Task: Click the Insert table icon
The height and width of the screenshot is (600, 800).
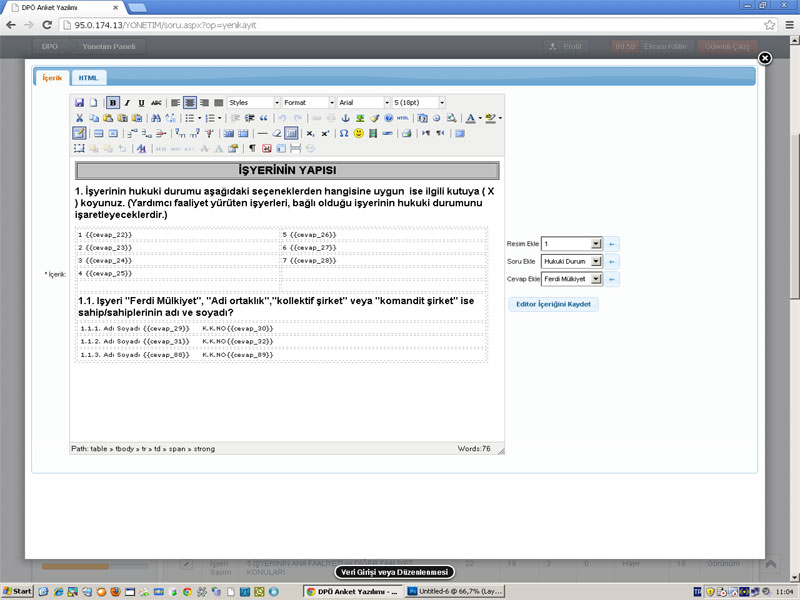Action: coord(79,133)
